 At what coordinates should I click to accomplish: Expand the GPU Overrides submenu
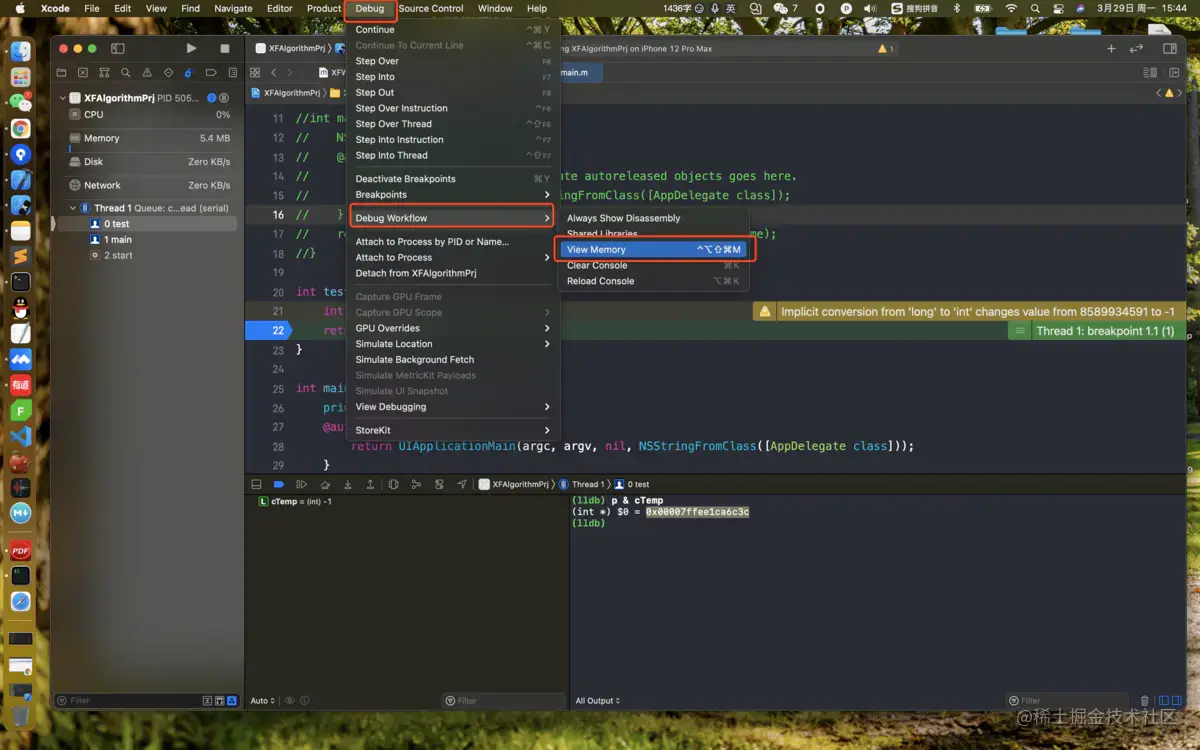pyautogui.click(x=453, y=328)
